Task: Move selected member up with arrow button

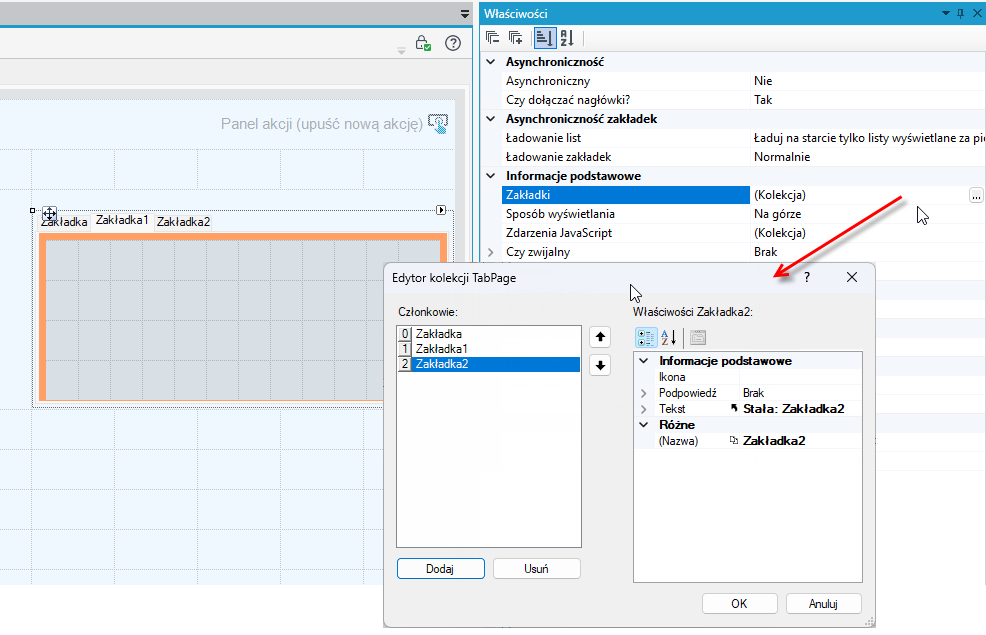Action: click(600, 337)
